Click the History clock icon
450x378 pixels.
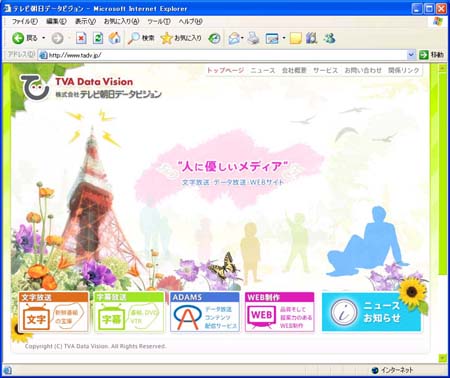tap(214, 39)
